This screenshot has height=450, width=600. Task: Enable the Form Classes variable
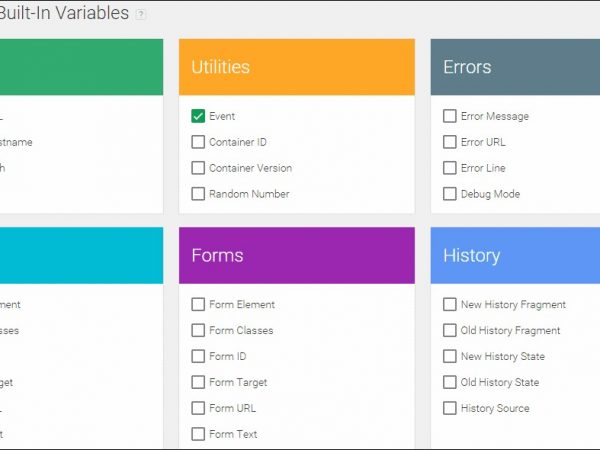pos(198,330)
